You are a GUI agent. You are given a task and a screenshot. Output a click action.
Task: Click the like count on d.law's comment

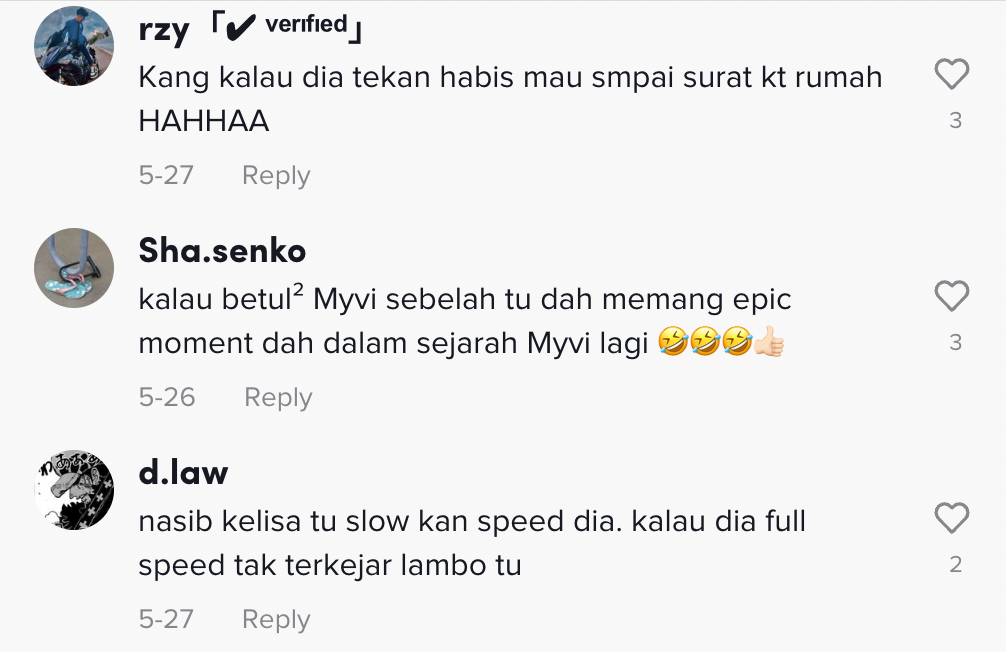pyautogui.click(x=955, y=565)
